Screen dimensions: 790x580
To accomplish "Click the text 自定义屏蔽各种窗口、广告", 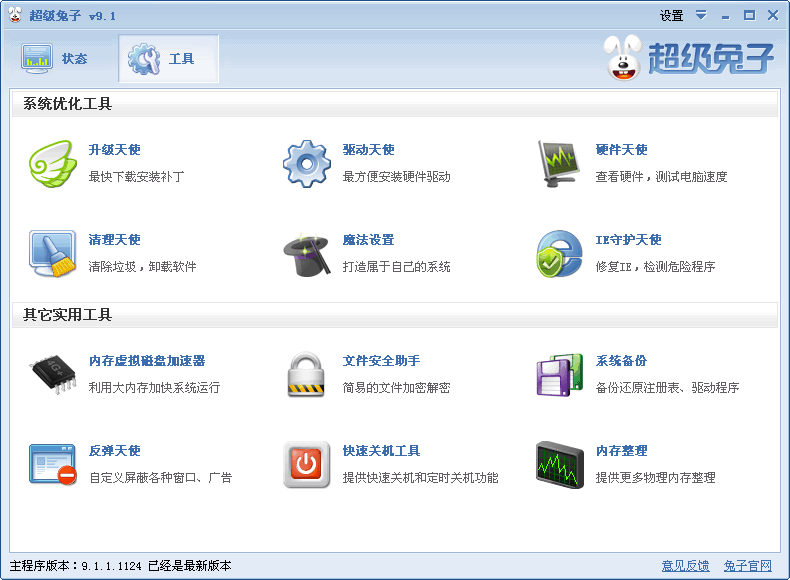I will 161,478.
